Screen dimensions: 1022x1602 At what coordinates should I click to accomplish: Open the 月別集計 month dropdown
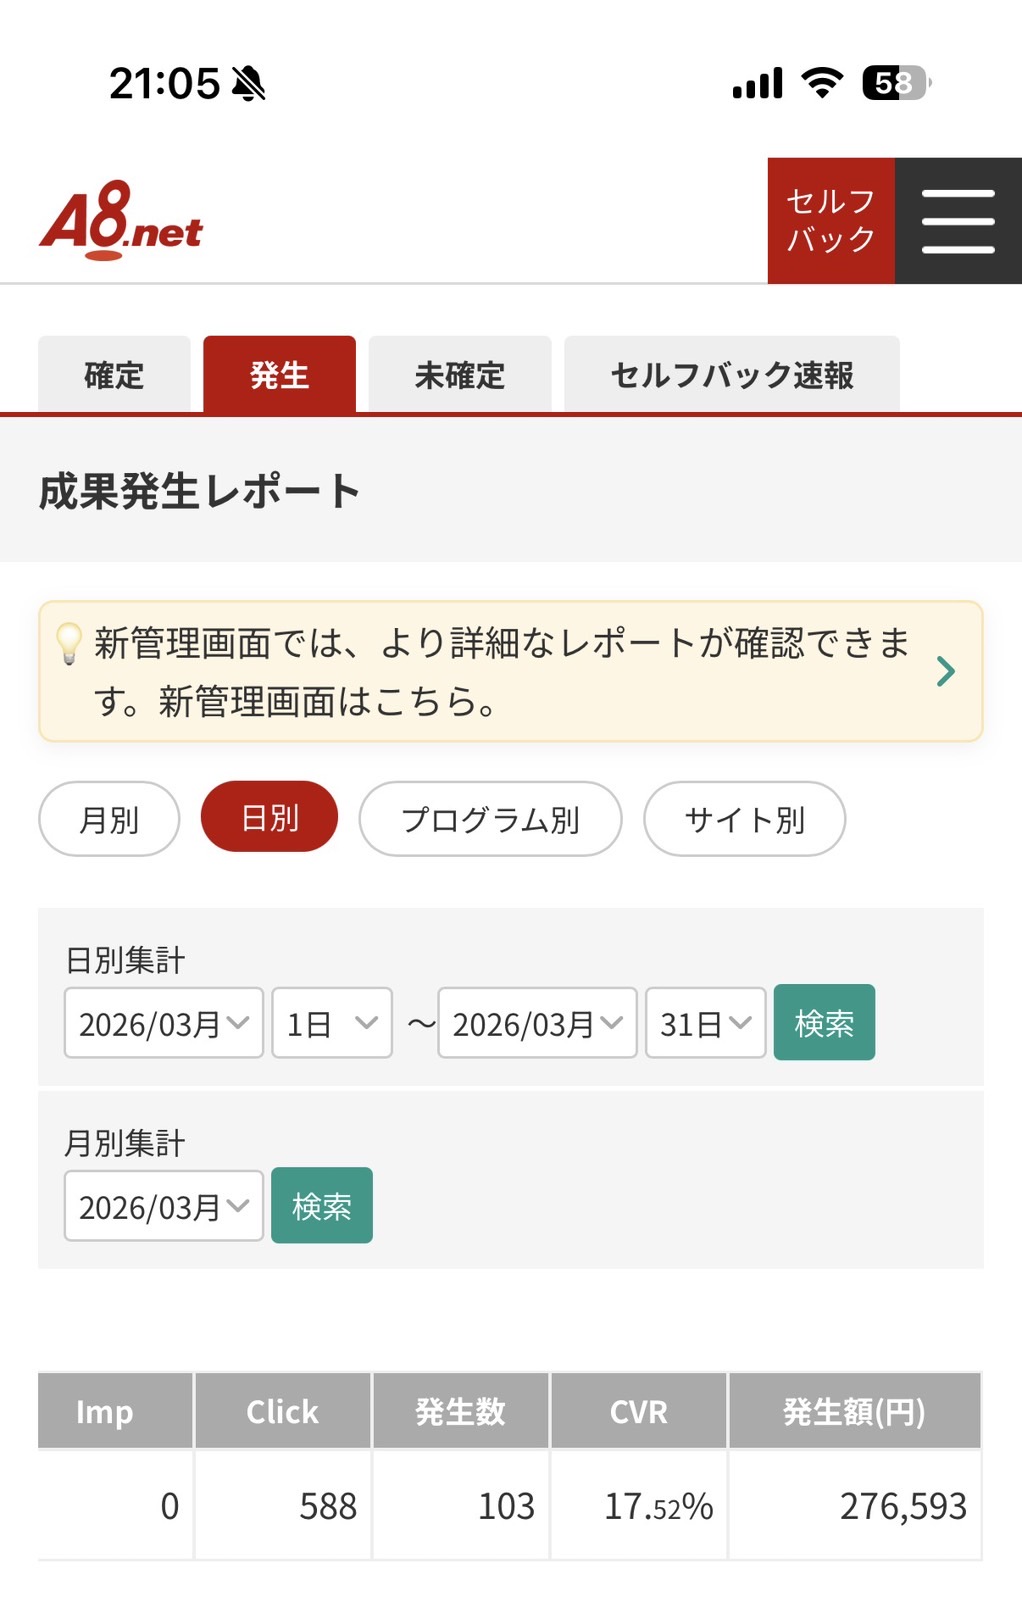(x=164, y=1206)
